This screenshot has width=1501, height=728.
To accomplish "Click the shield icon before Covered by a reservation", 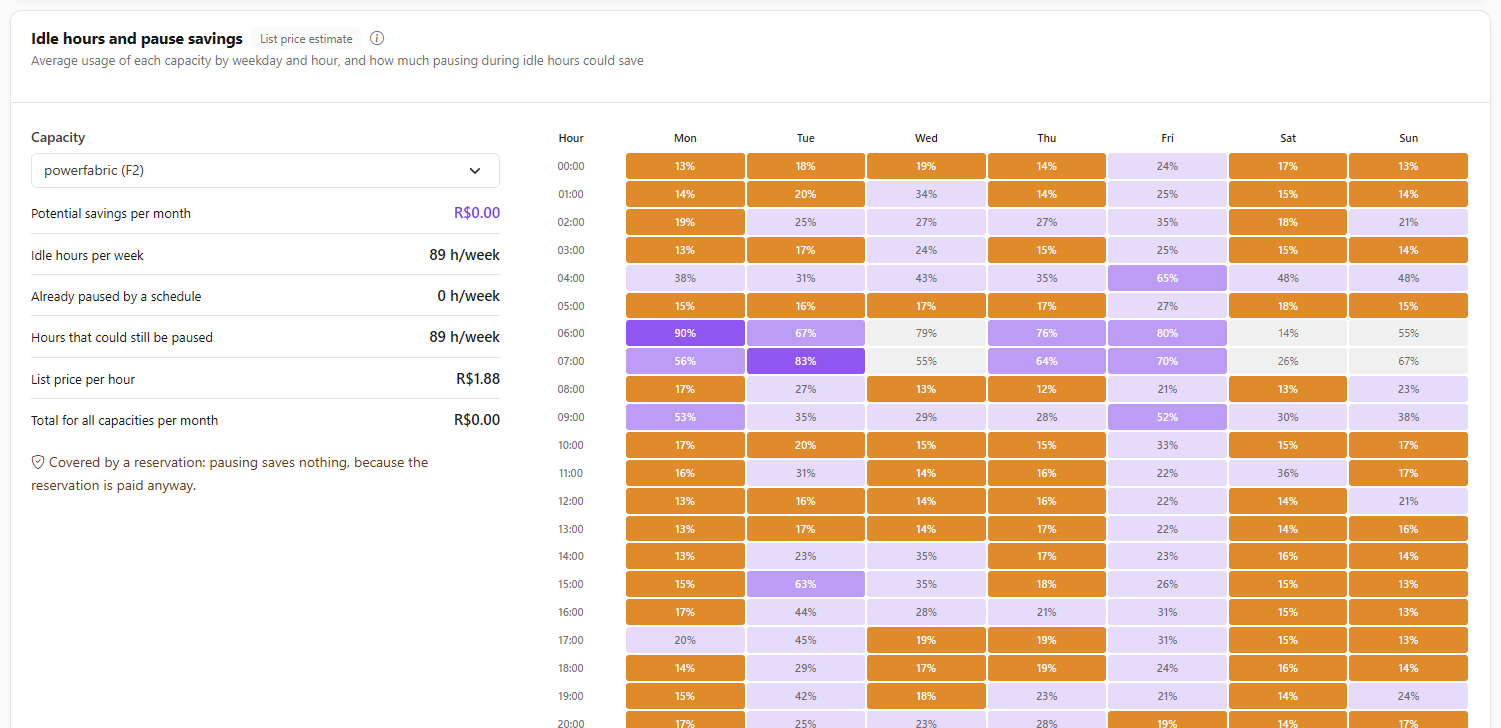I will click(38, 463).
